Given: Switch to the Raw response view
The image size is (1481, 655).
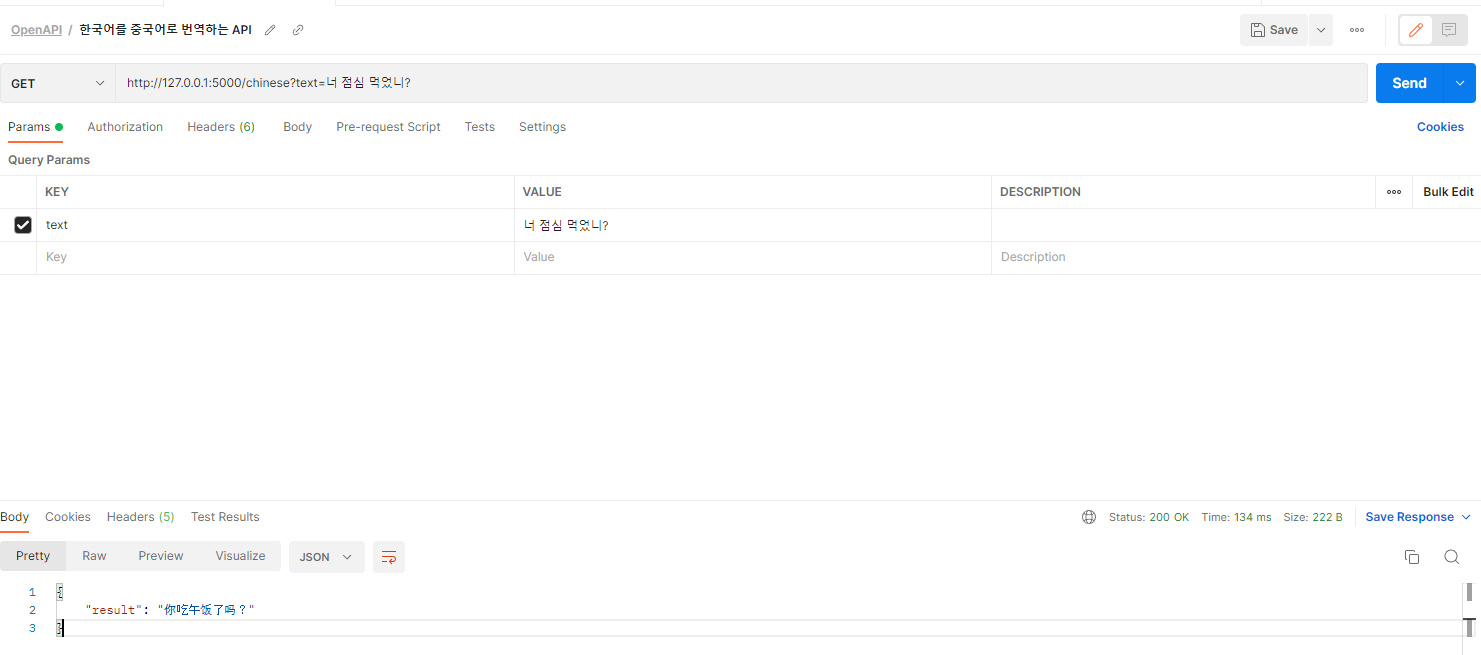Looking at the screenshot, I should [x=94, y=556].
